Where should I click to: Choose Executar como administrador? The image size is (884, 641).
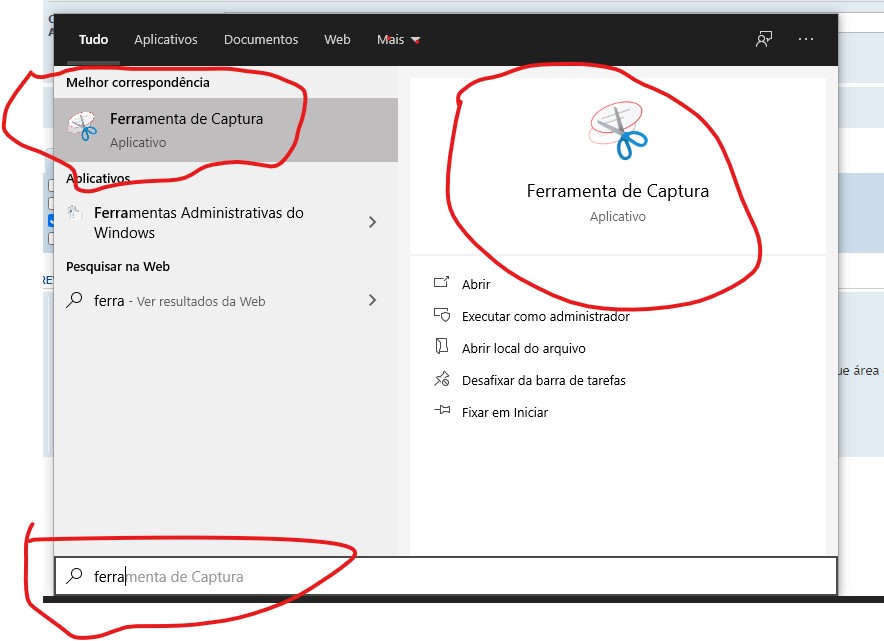(x=546, y=316)
